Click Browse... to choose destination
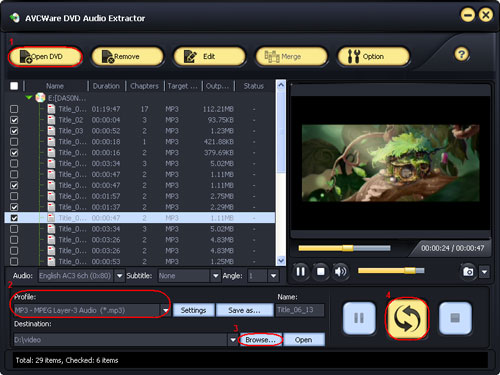 pyautogui.click(x=260, y=340)
